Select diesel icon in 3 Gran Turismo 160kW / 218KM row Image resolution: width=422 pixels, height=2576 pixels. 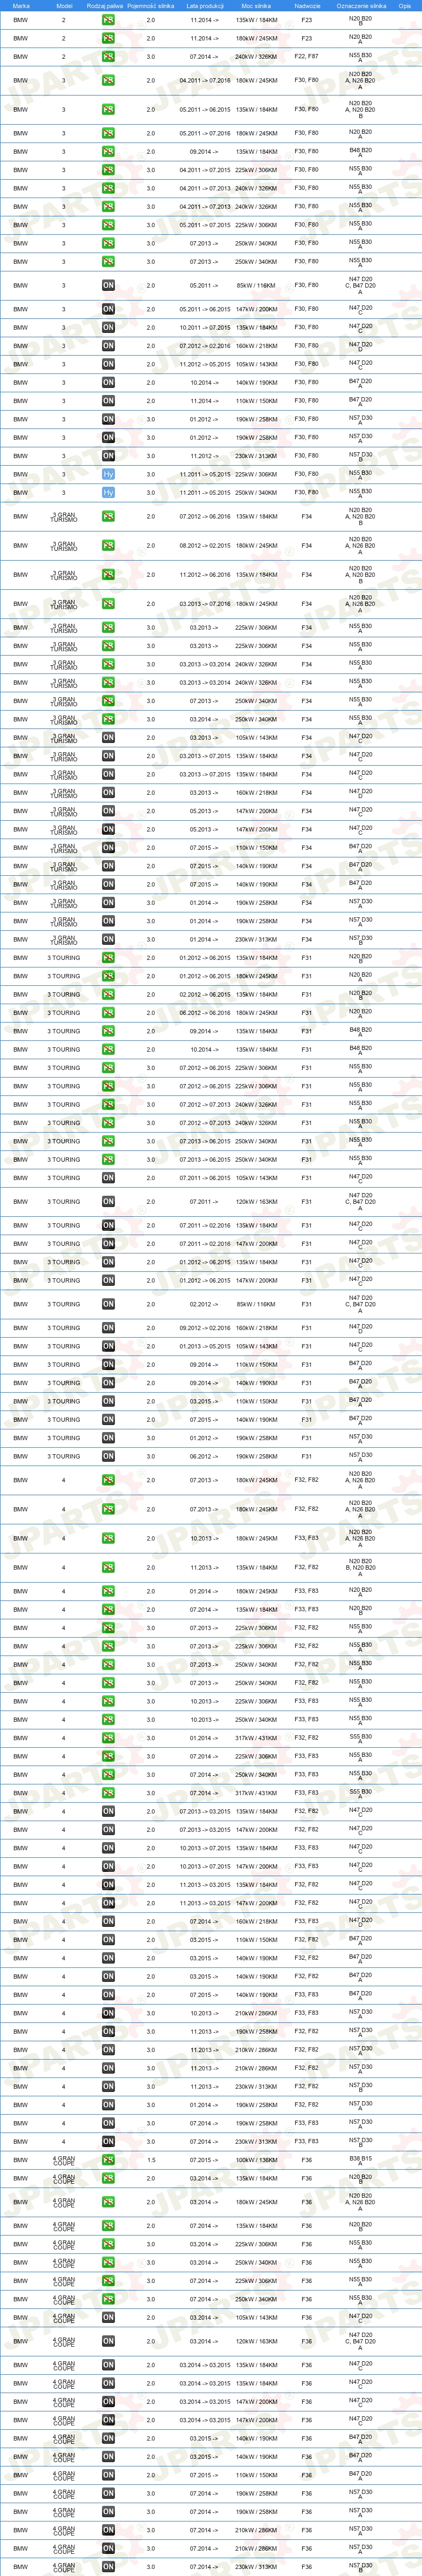pos(108,793)
